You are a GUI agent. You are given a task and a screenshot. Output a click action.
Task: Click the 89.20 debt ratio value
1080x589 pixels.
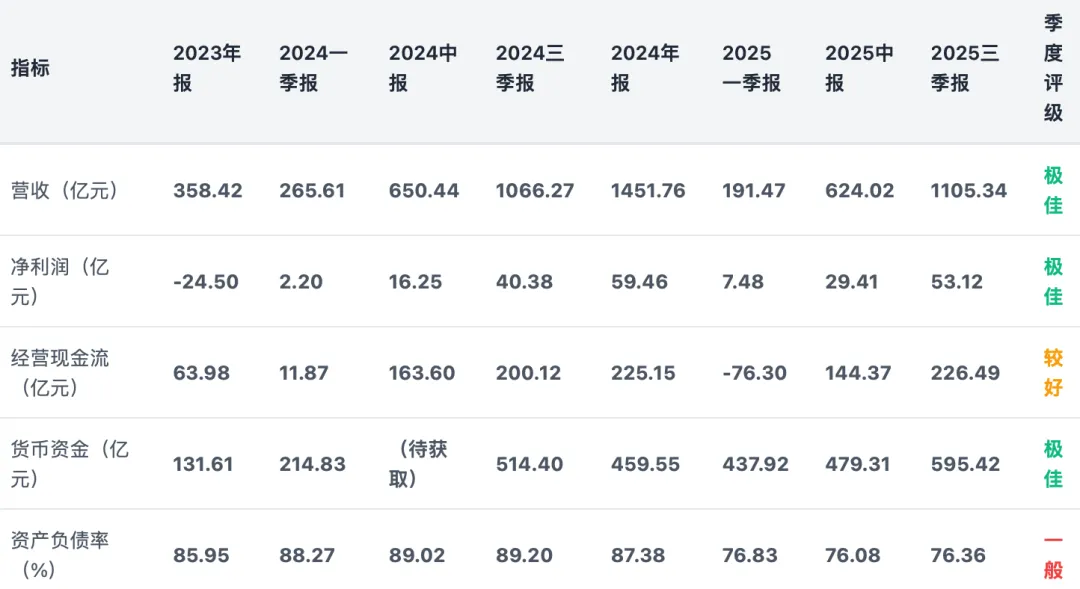[x=524, y=555]
